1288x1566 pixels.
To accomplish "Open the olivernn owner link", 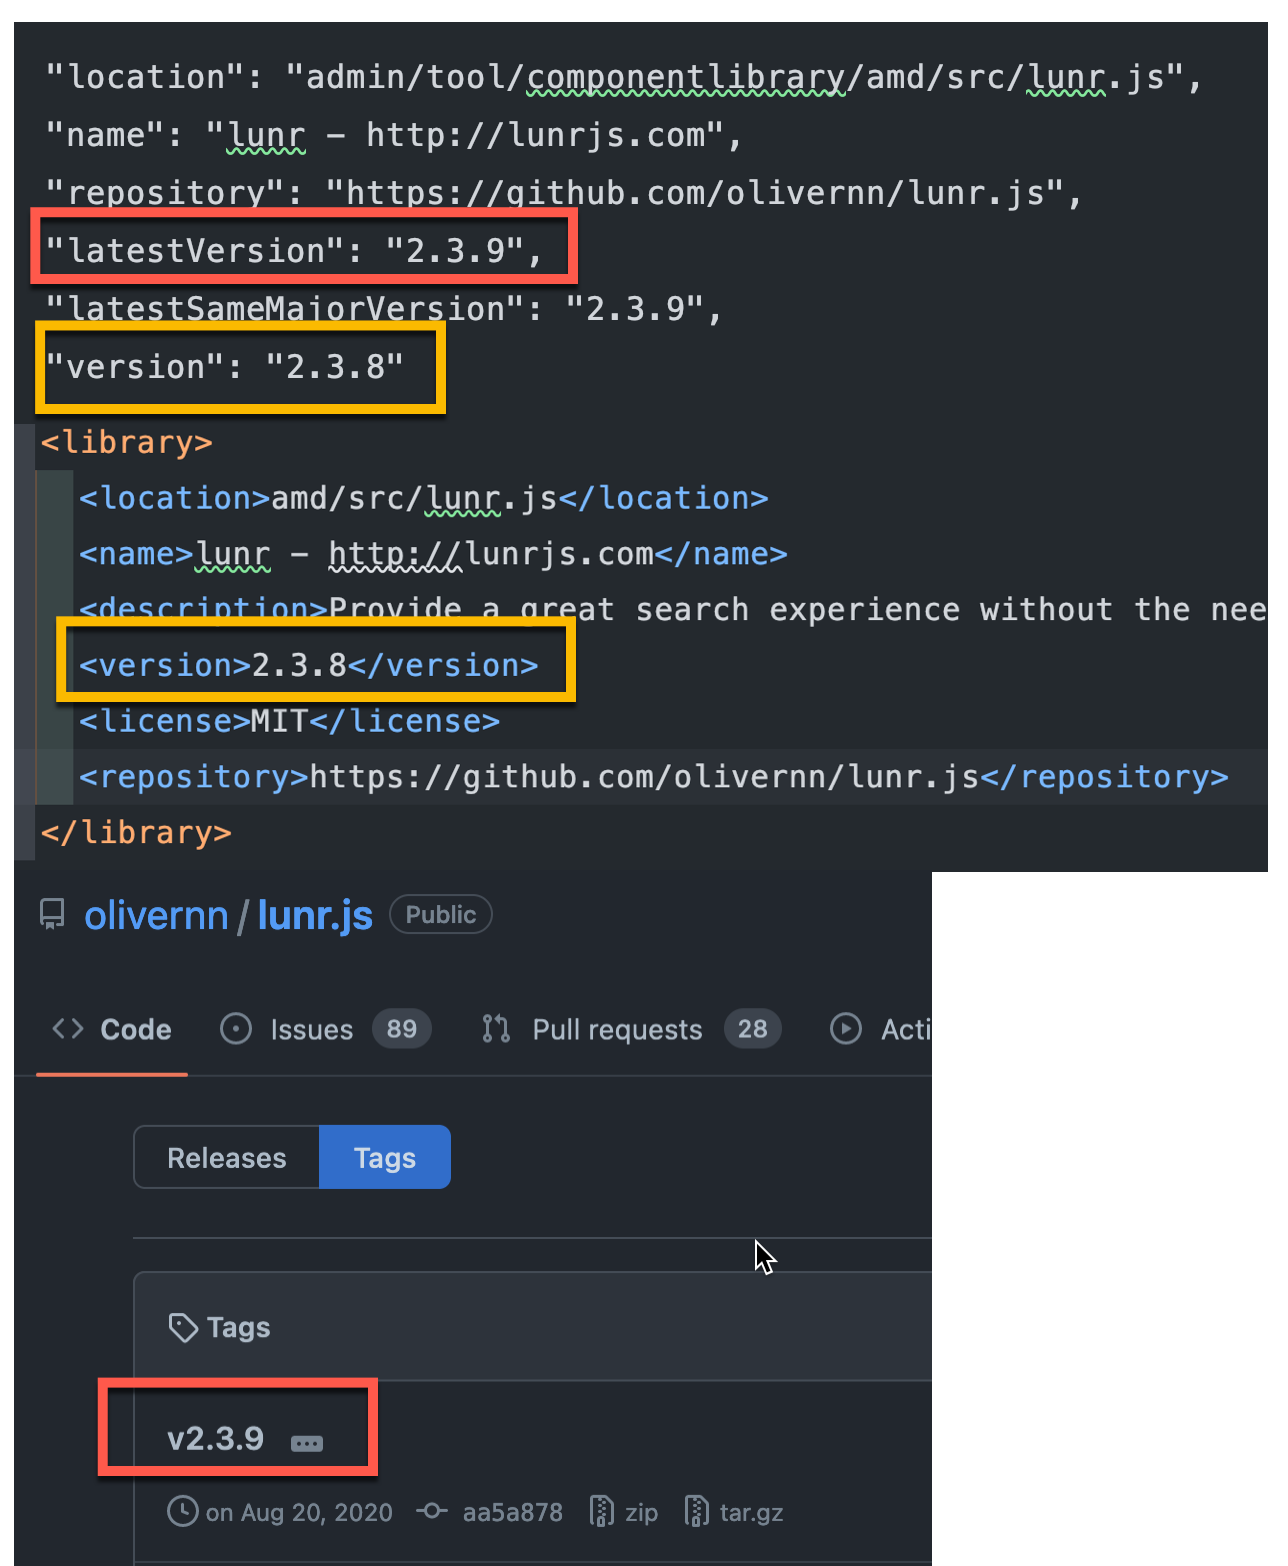I will (156, 915).
